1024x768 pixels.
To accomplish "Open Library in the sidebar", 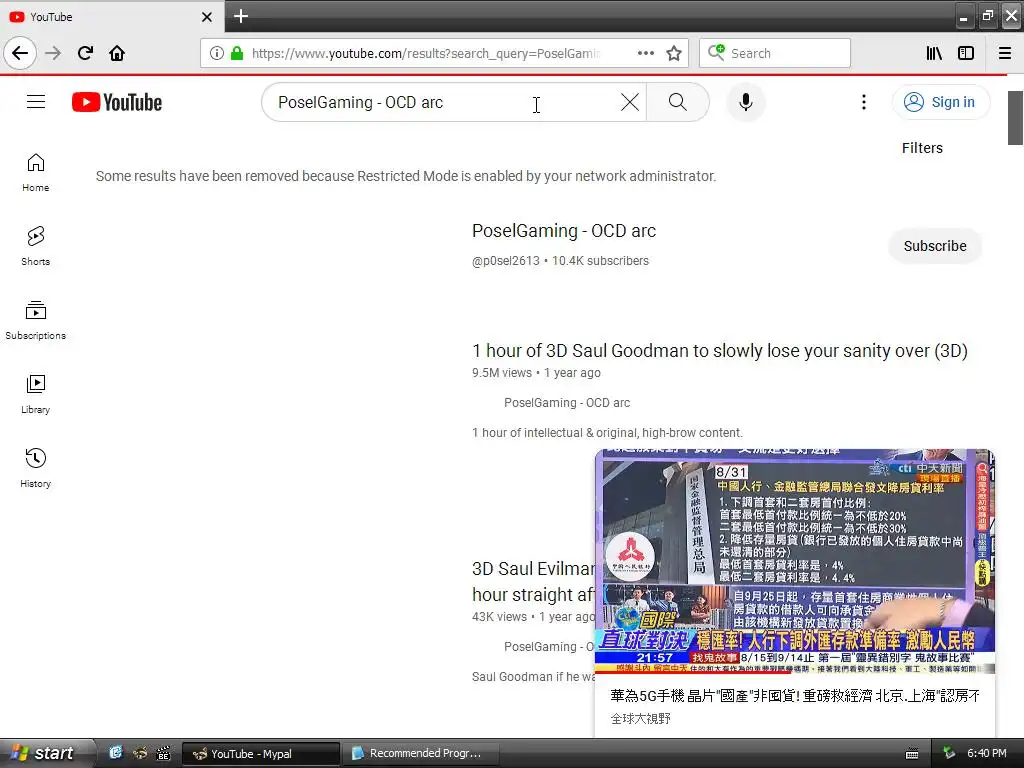I will pos(35,394).
